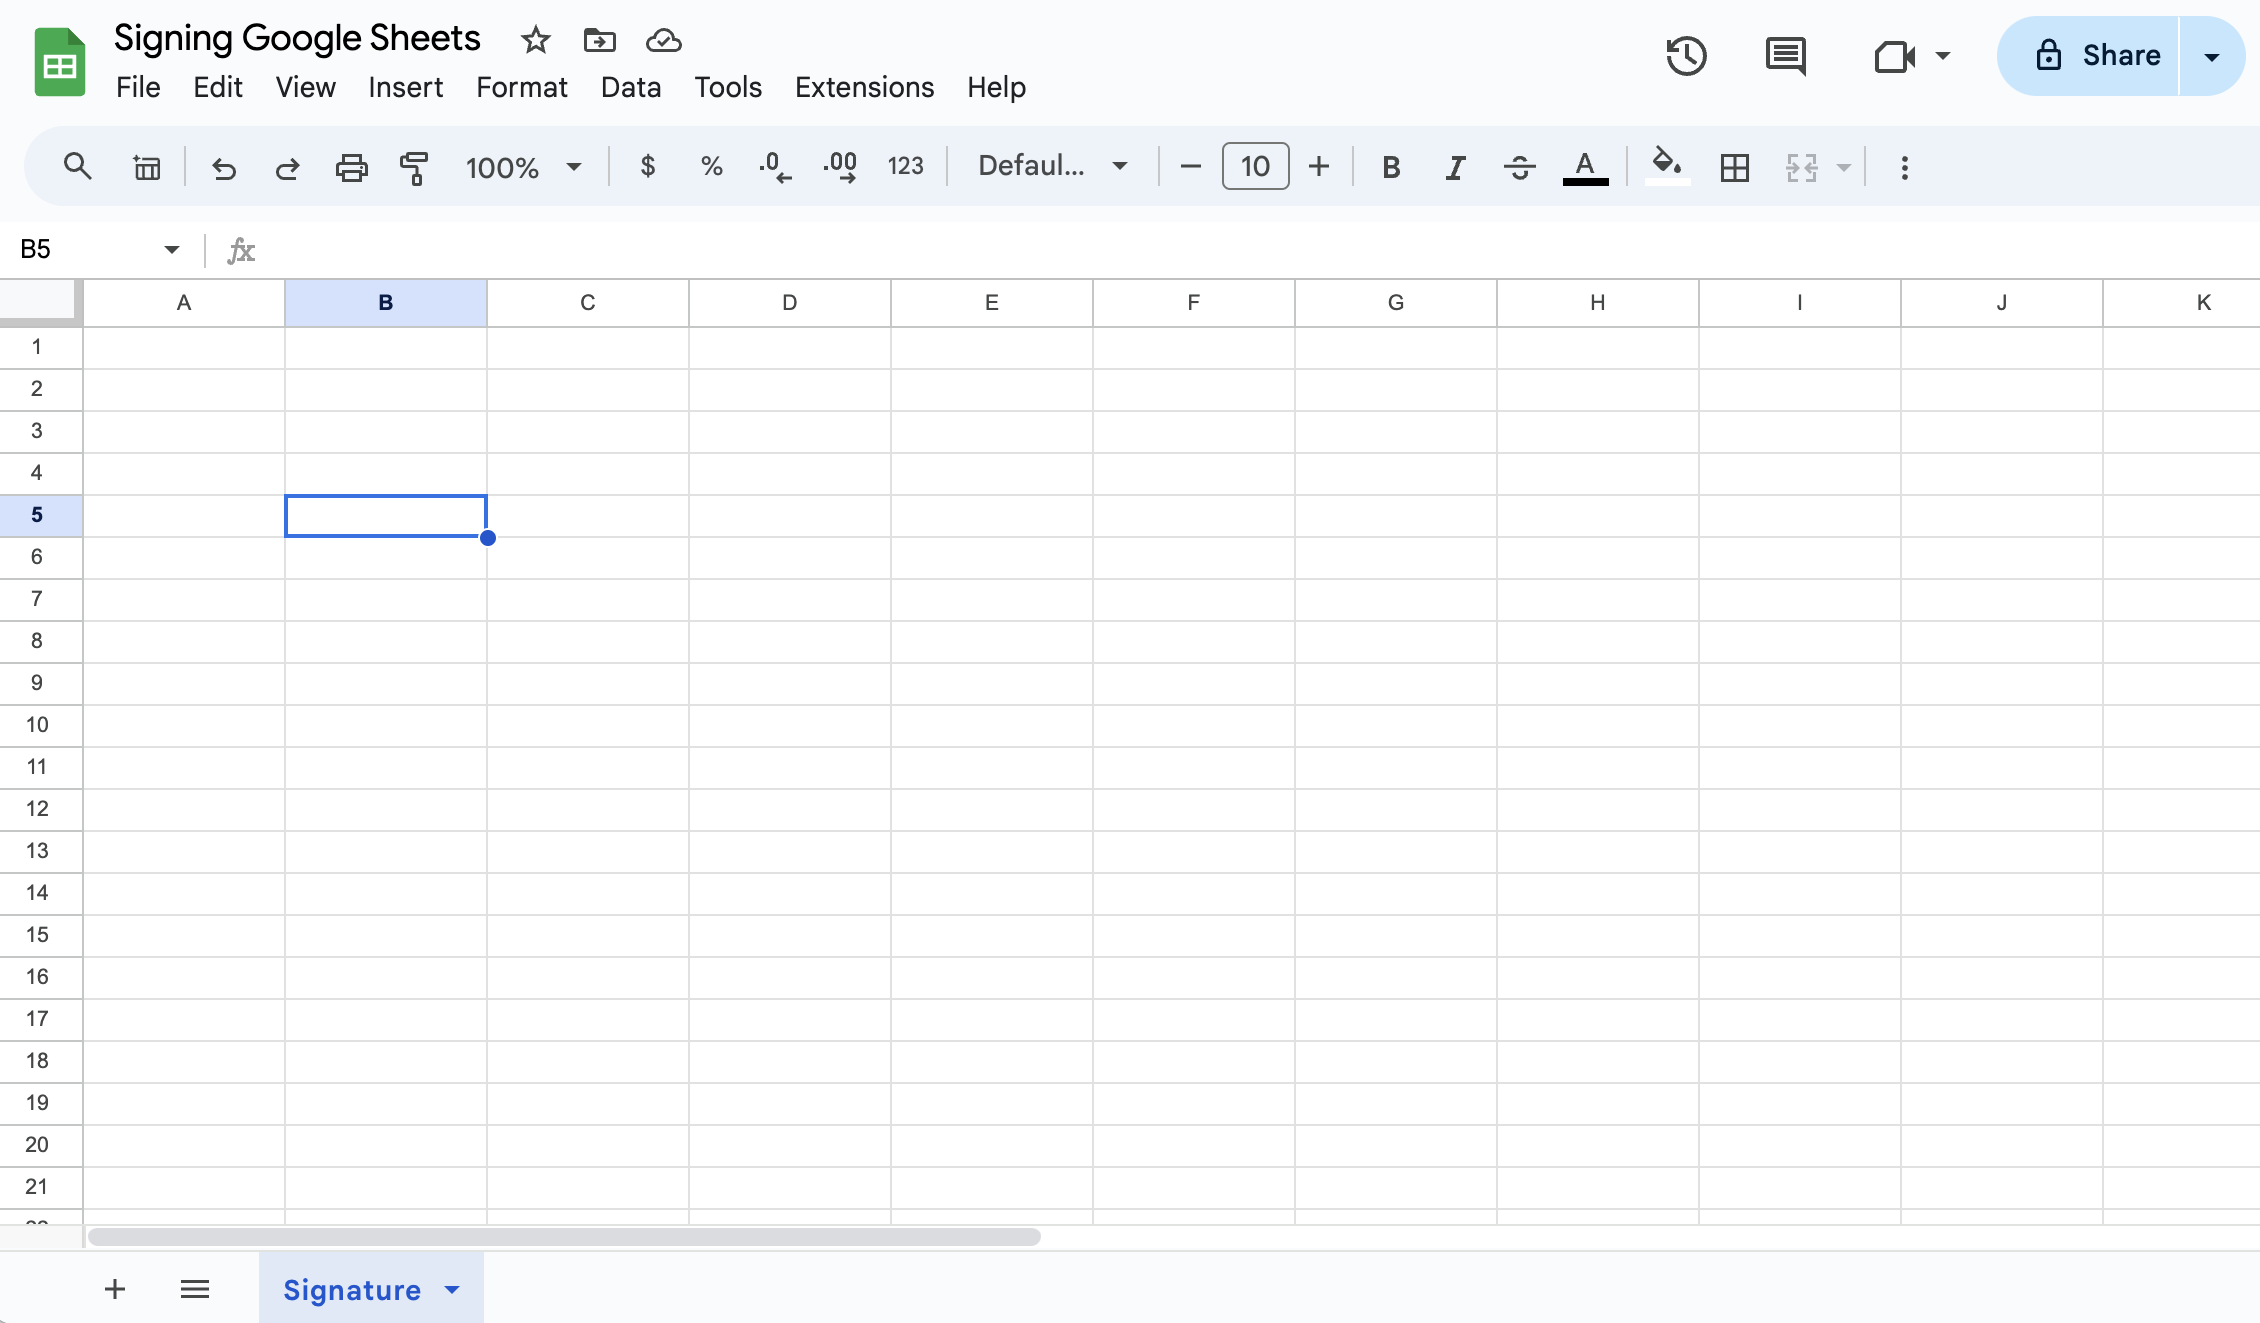Click the Fill color icon
The height and width of the screenshot is (1323, 2260).
(x=1663, y=165)
